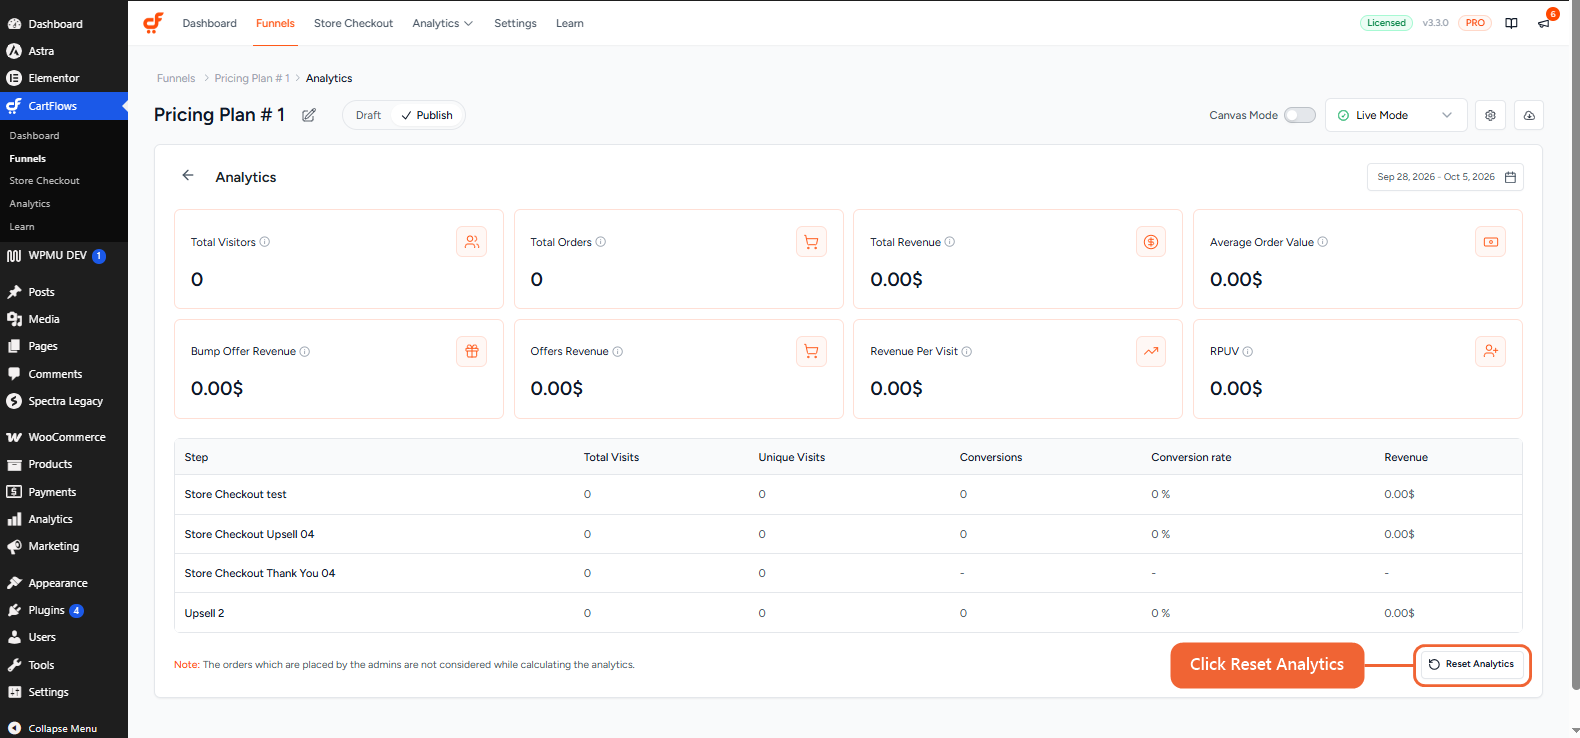Click the Average Order Value info icon
The width and height of the screenshot is (1580, 738).
(x=1323, y=242)
